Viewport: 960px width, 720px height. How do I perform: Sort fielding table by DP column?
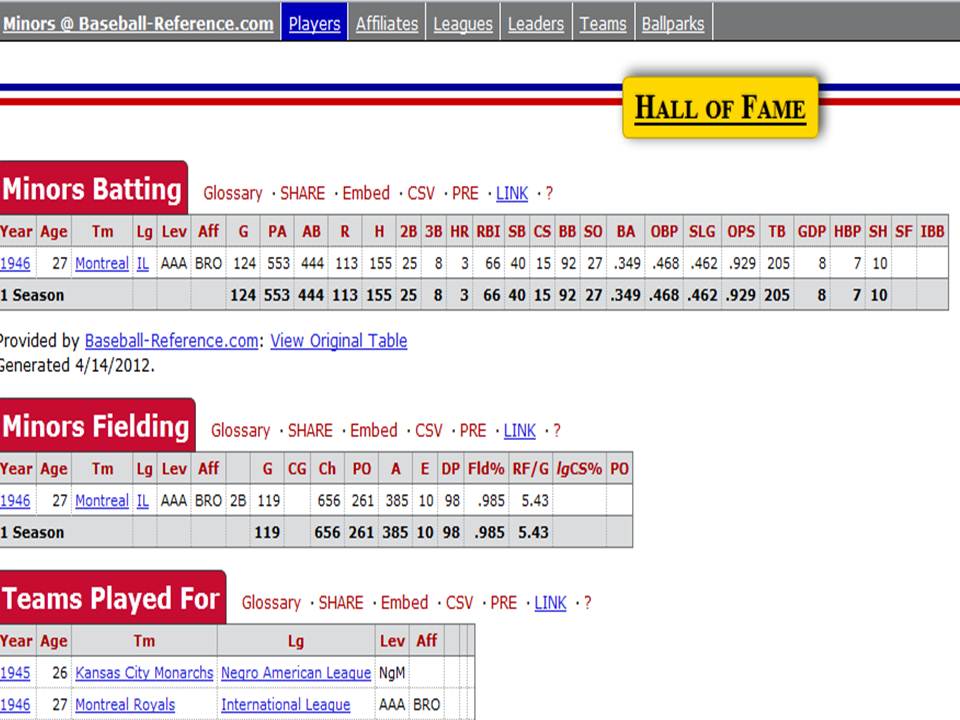click(451, 468)
